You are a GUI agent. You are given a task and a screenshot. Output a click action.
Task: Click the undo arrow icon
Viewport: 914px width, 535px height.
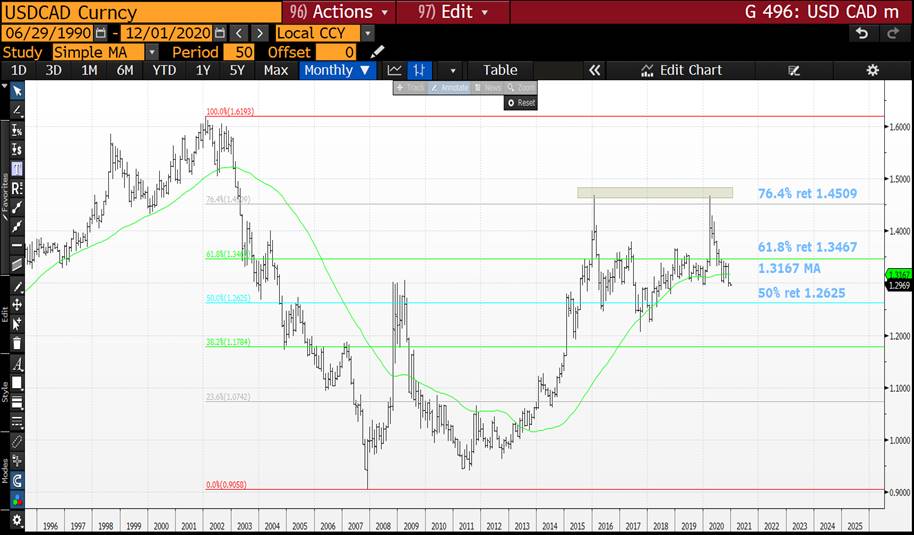862,33
